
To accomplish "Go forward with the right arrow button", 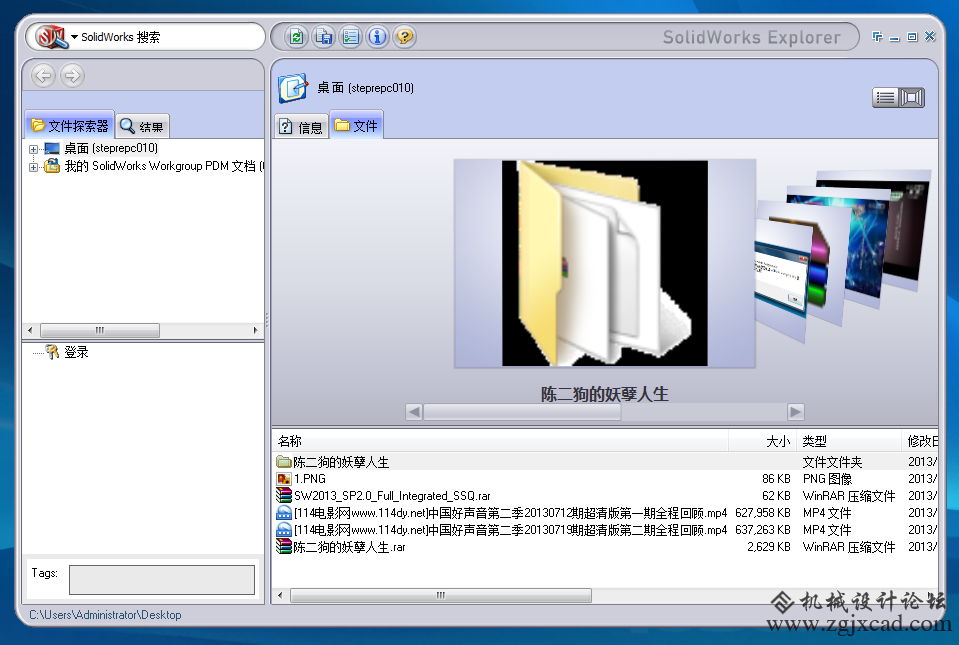I will pyautogui.click(x=72, y=76).
